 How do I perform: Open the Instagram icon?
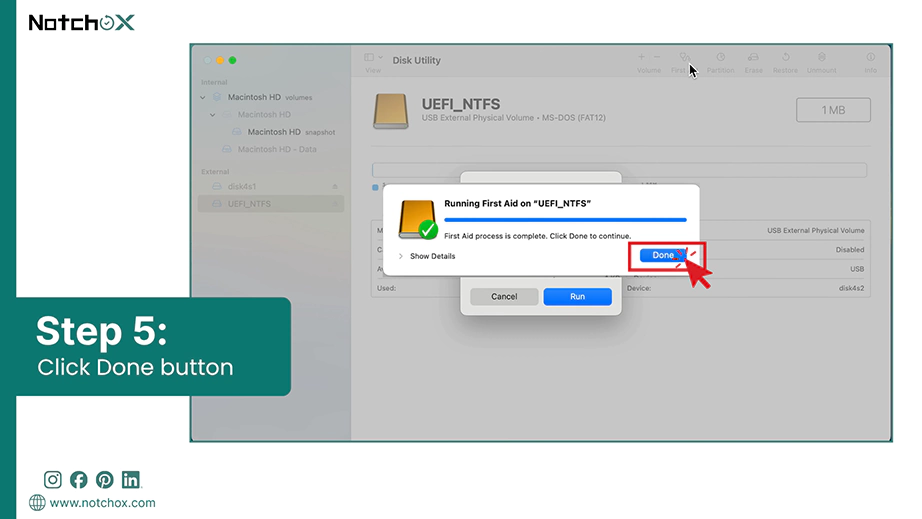(x=52, y=480)
